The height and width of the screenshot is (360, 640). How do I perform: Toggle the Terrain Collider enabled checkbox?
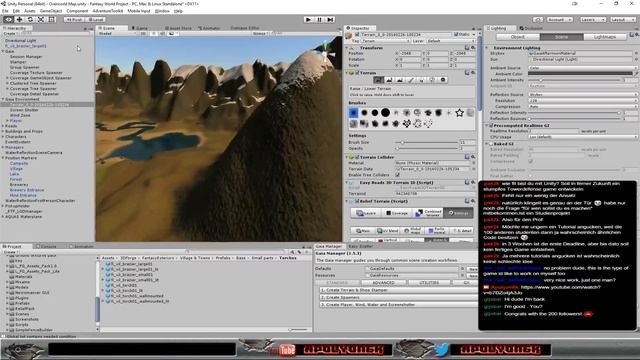click(357, 157)
